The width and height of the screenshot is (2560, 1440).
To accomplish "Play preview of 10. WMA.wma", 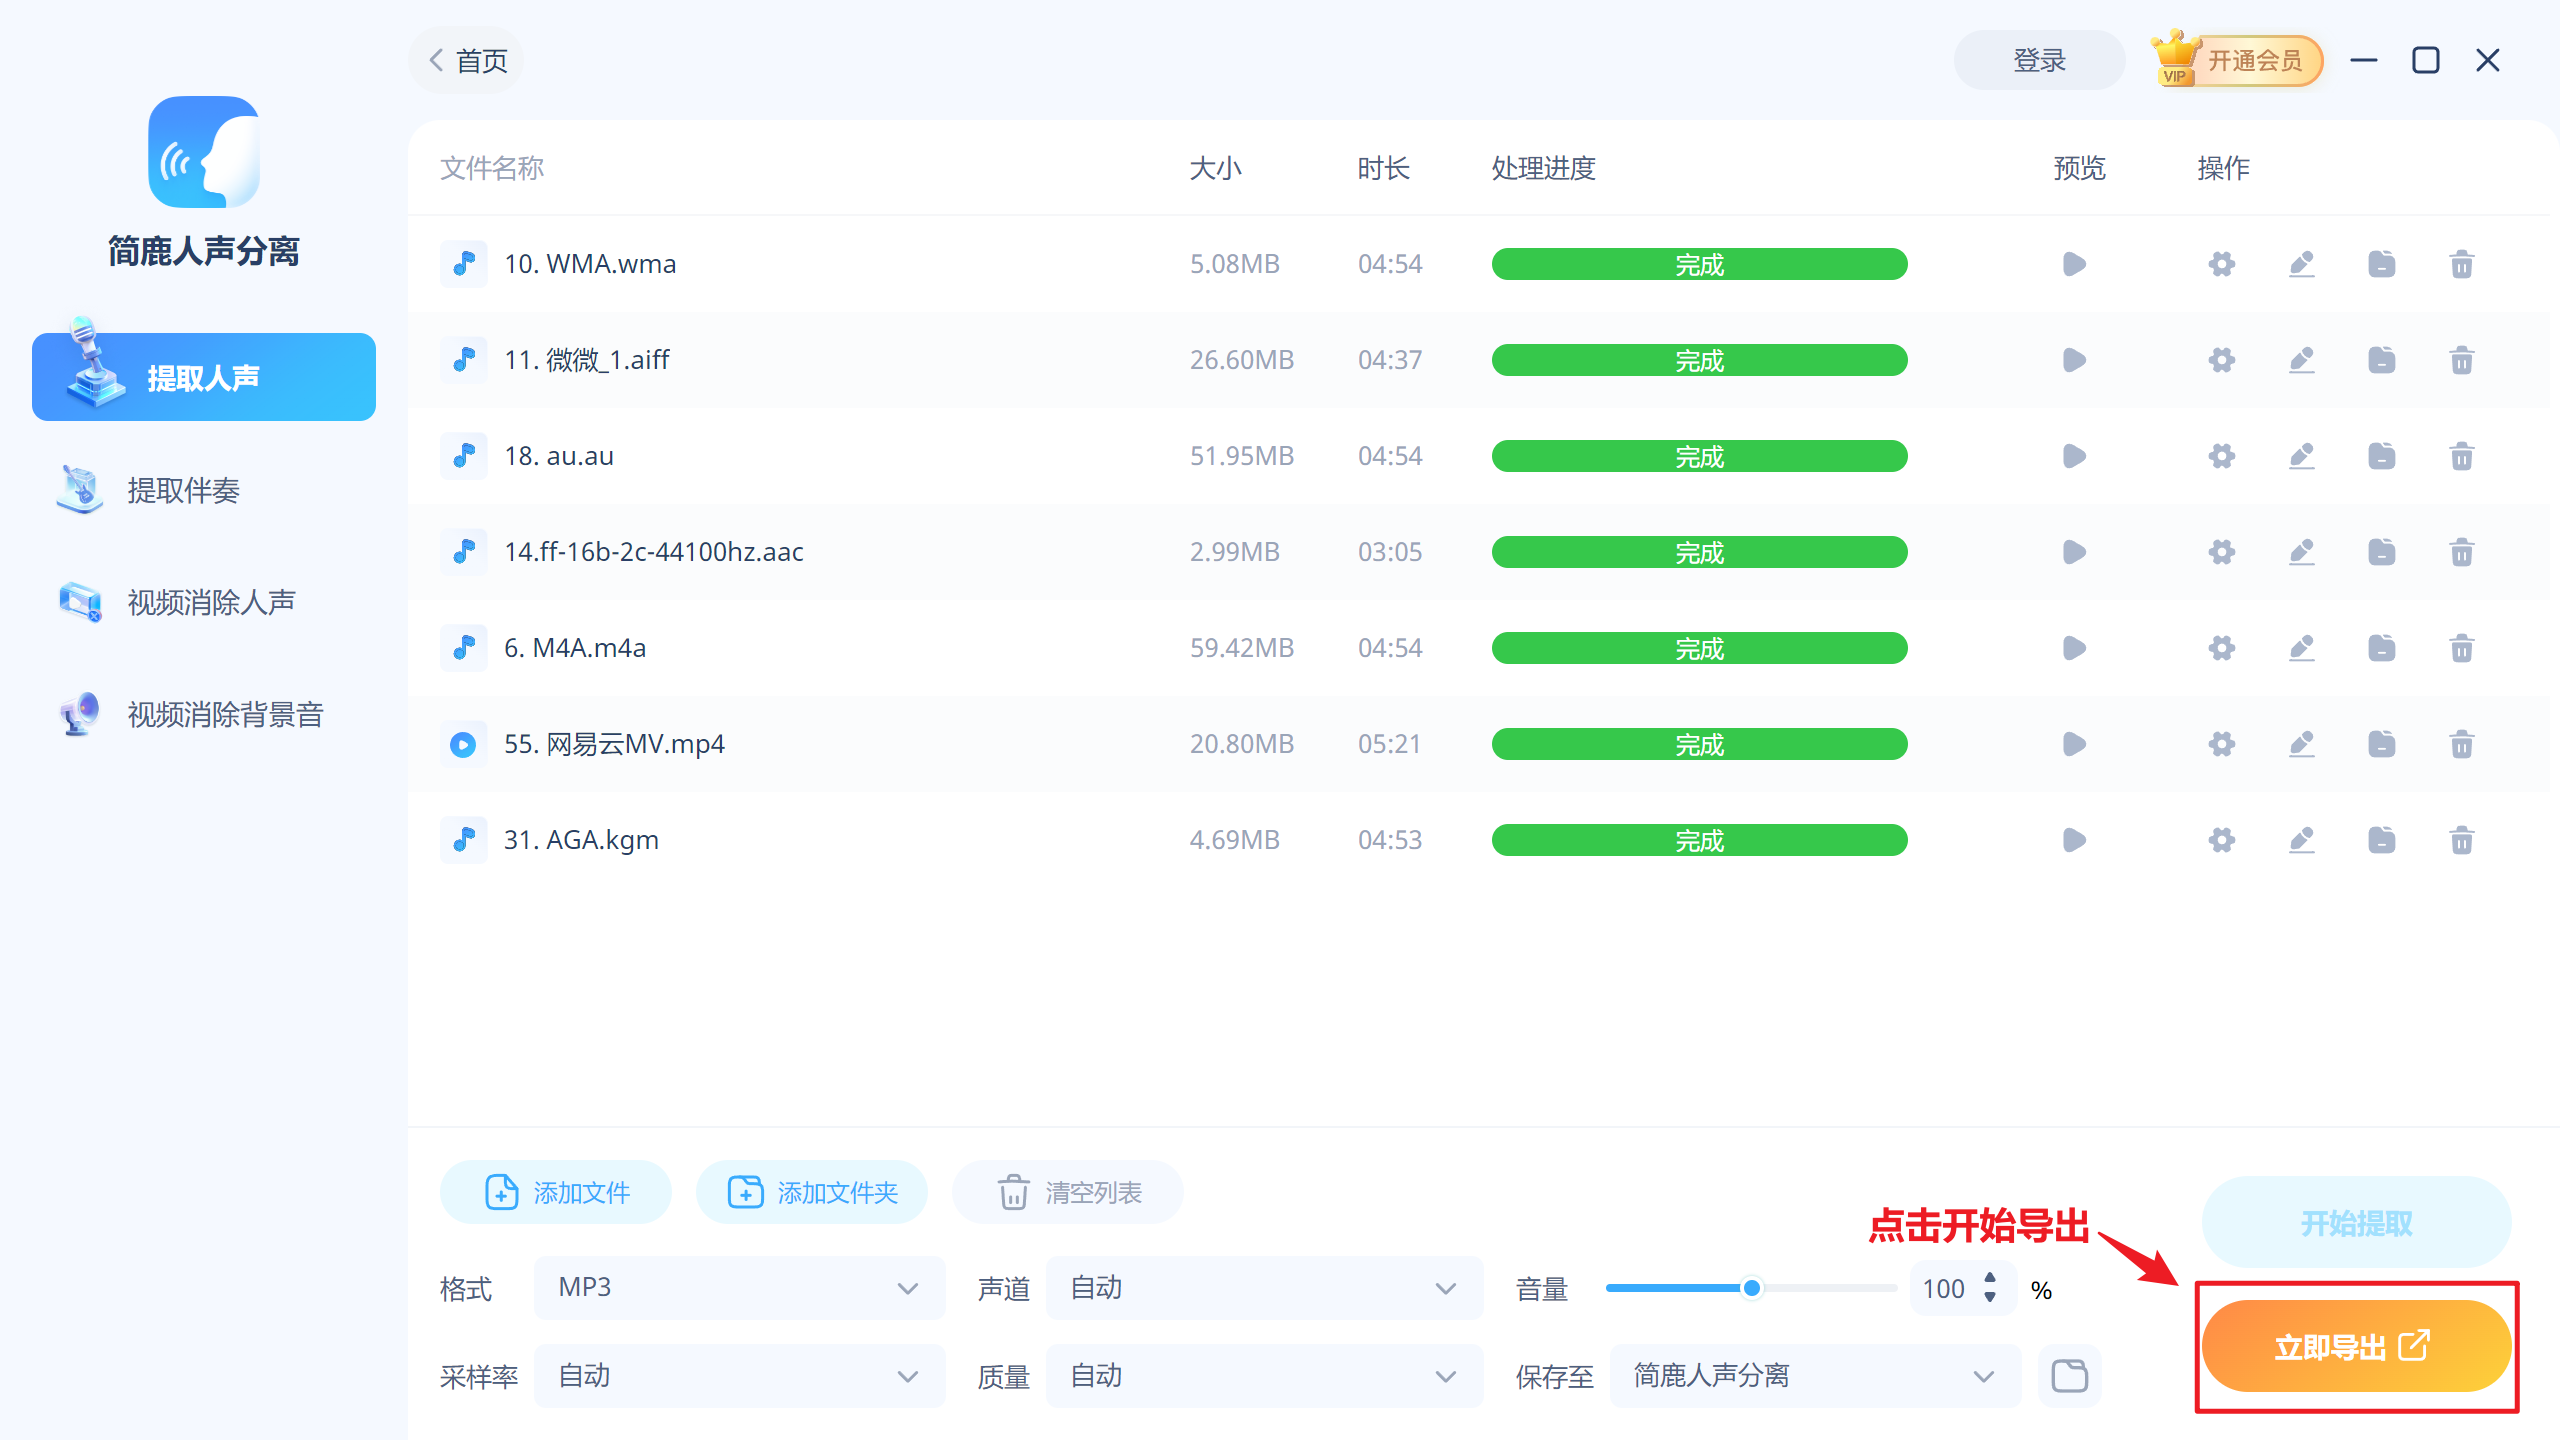I will pyautogui.click(x=2074, y=264).
